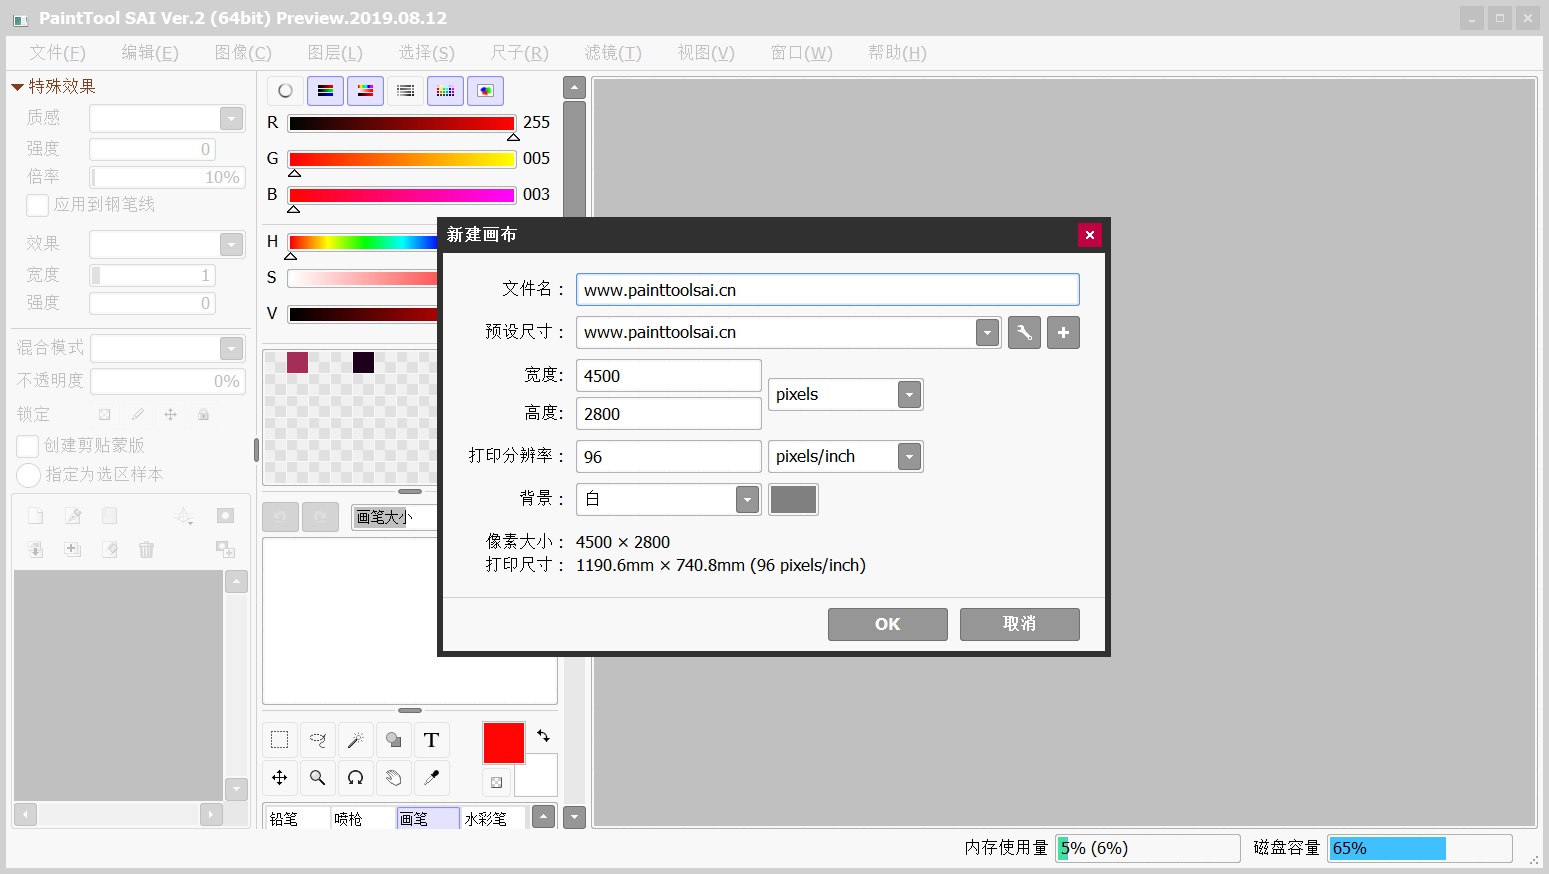Toggle the lock transparency icon
Viewport: 1549px width, 874px height.
point(104,414)
